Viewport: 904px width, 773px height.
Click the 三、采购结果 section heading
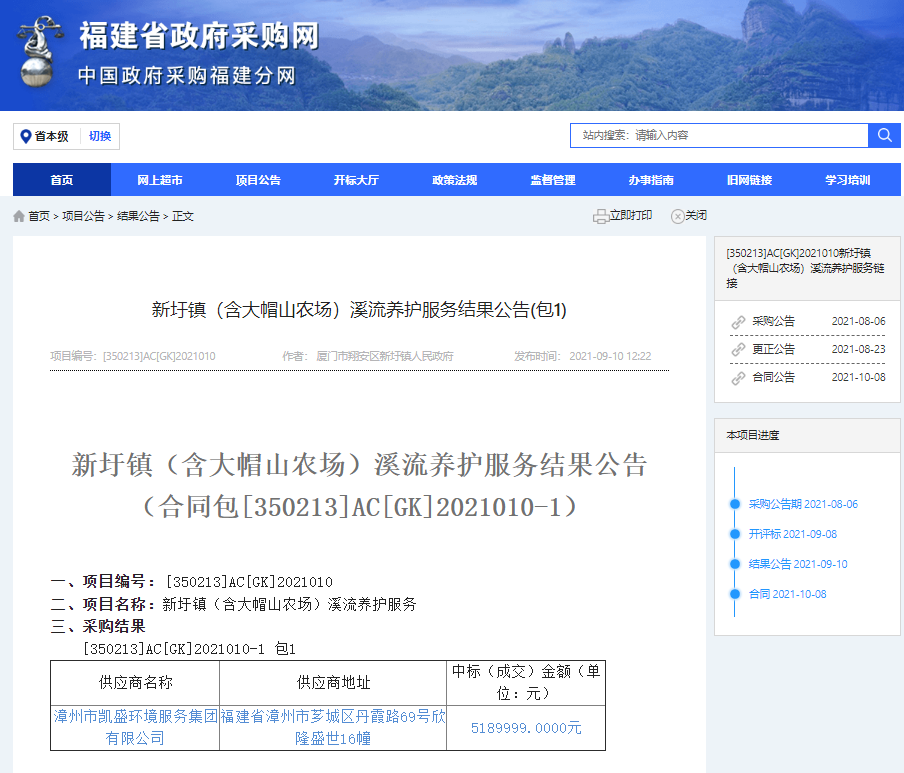tap(98, 627)
